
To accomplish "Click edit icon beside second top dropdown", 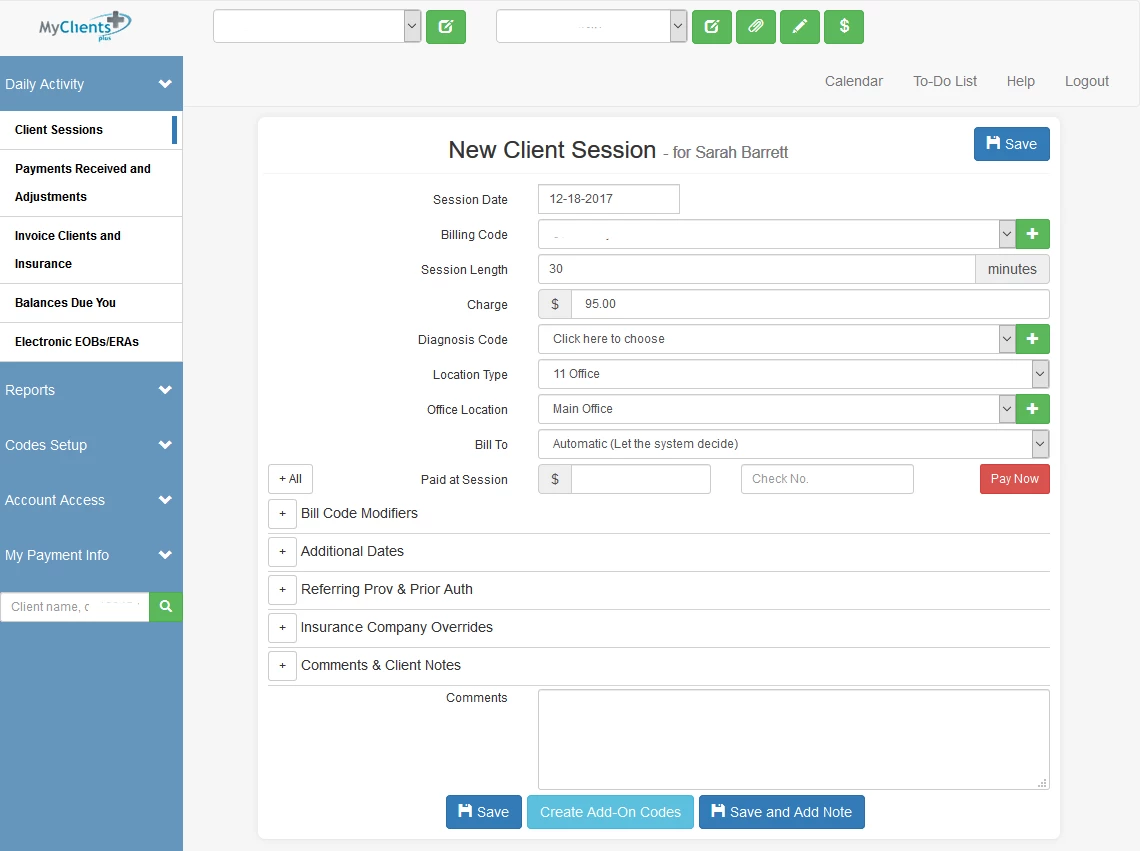I will [712, 27].
